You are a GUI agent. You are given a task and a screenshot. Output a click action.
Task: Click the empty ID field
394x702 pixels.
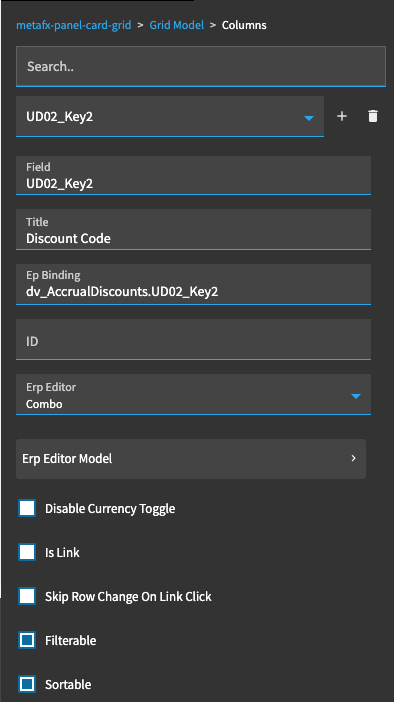click(x=193, y=339)
